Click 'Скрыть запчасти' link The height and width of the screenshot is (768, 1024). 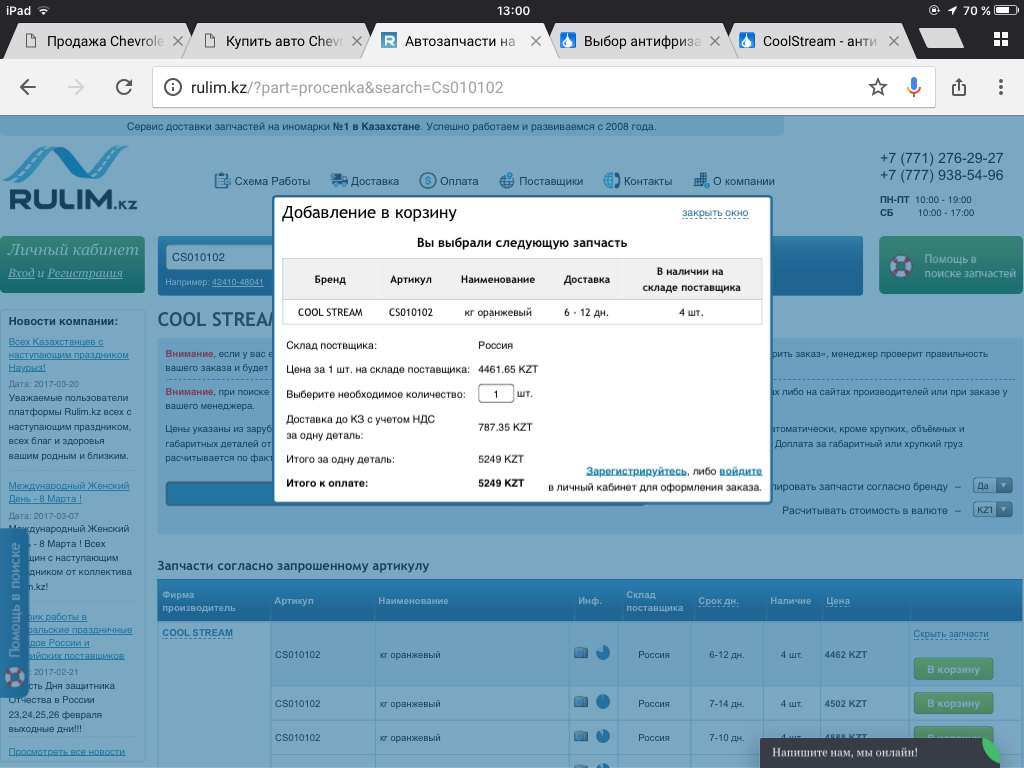[951, 634]
